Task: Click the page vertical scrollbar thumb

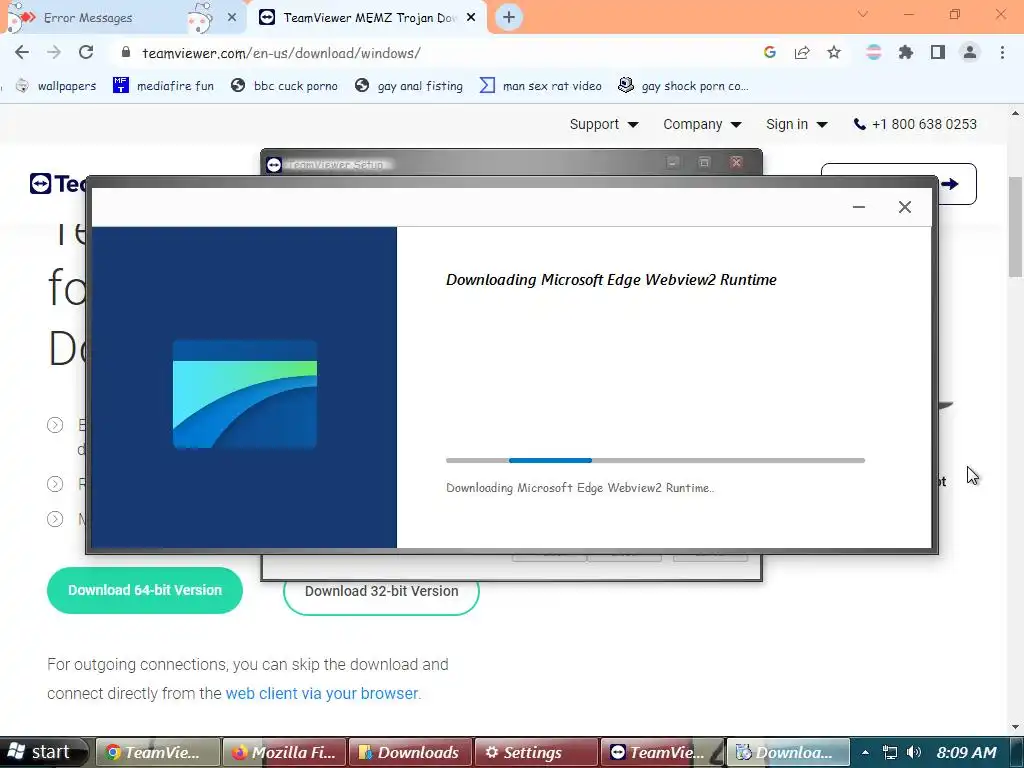Action: (1015, 227)
